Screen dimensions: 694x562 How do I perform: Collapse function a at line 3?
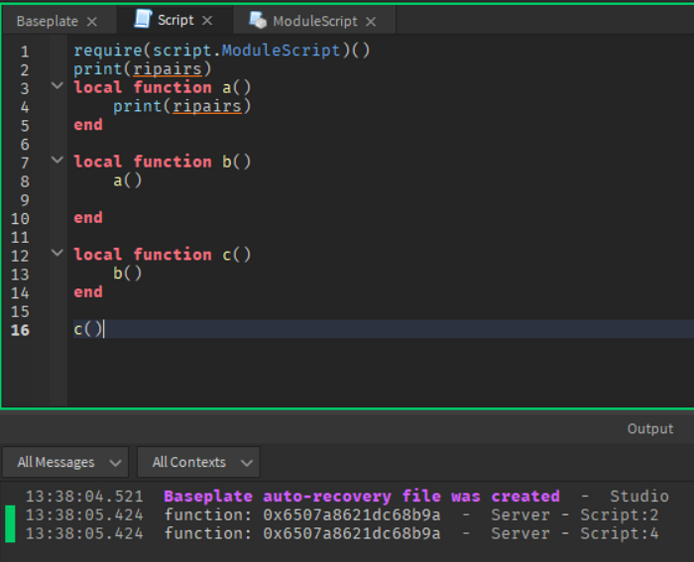(57, 85)
